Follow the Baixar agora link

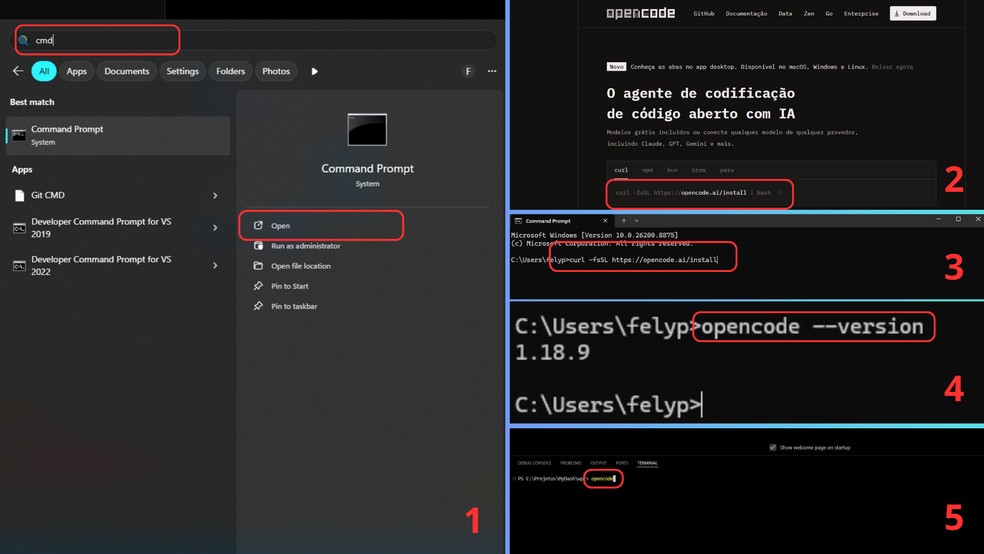pyautogui.click(x=892, y=67)
